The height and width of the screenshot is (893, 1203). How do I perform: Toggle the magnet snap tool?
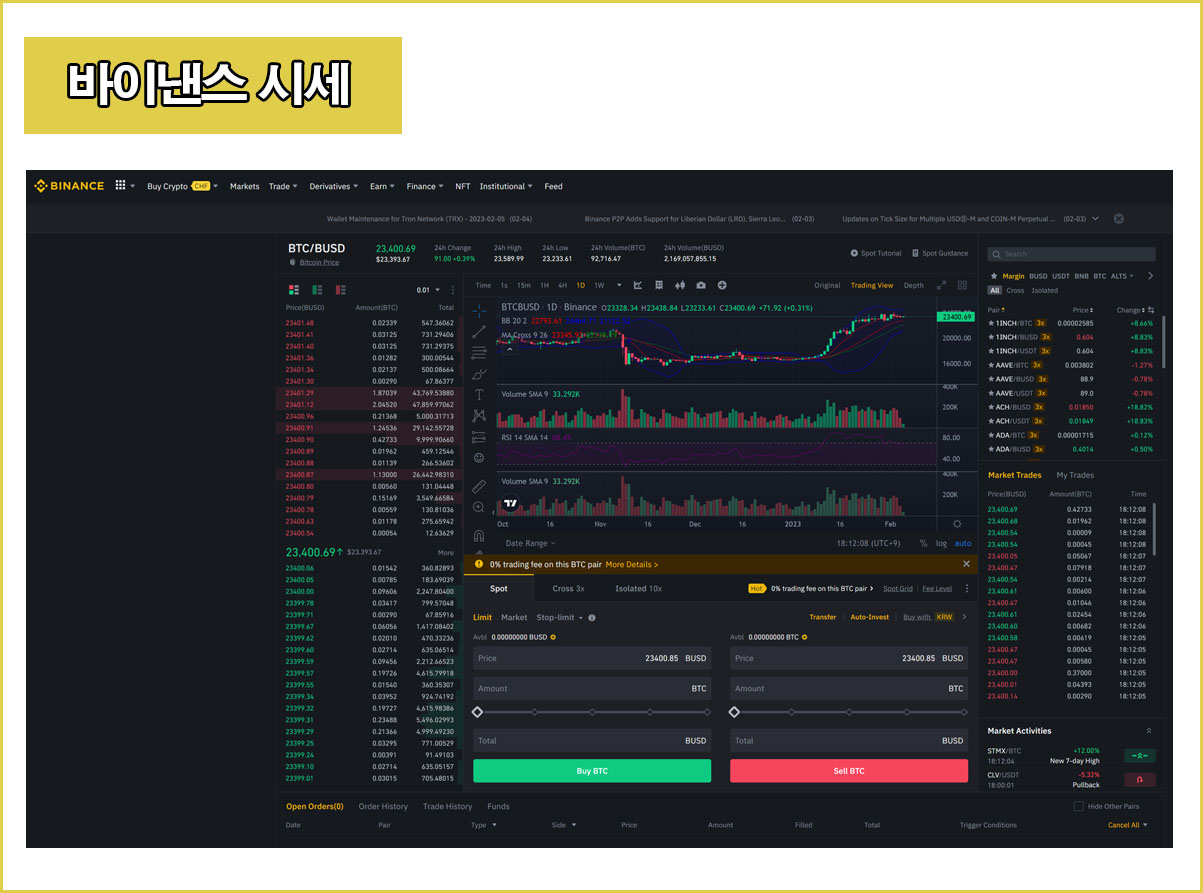click(x=479, y=536)
